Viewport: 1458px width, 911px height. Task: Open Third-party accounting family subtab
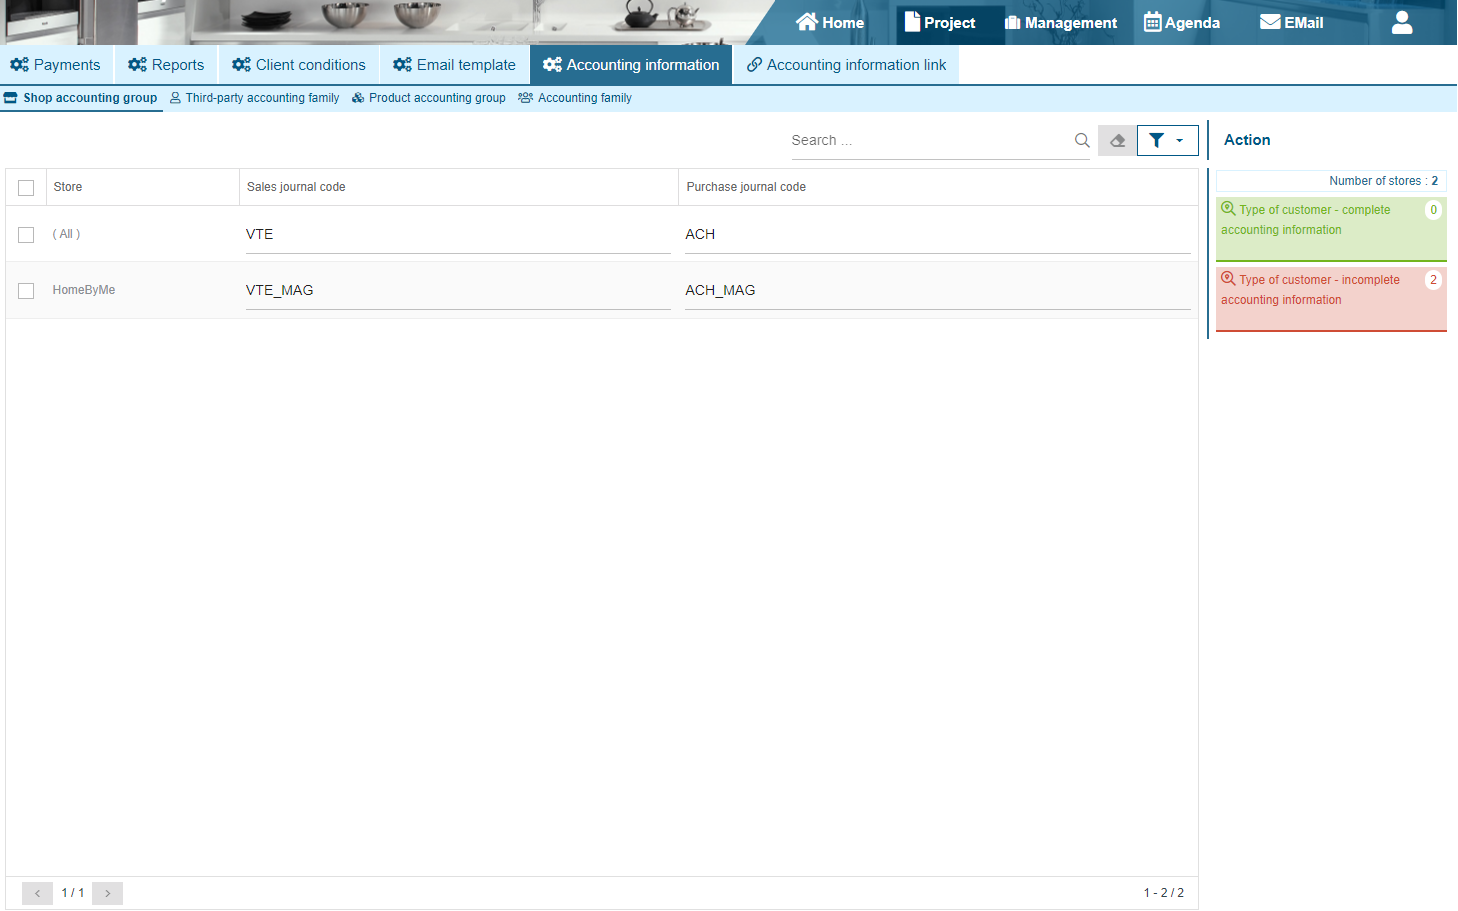(x=255, y=98)
